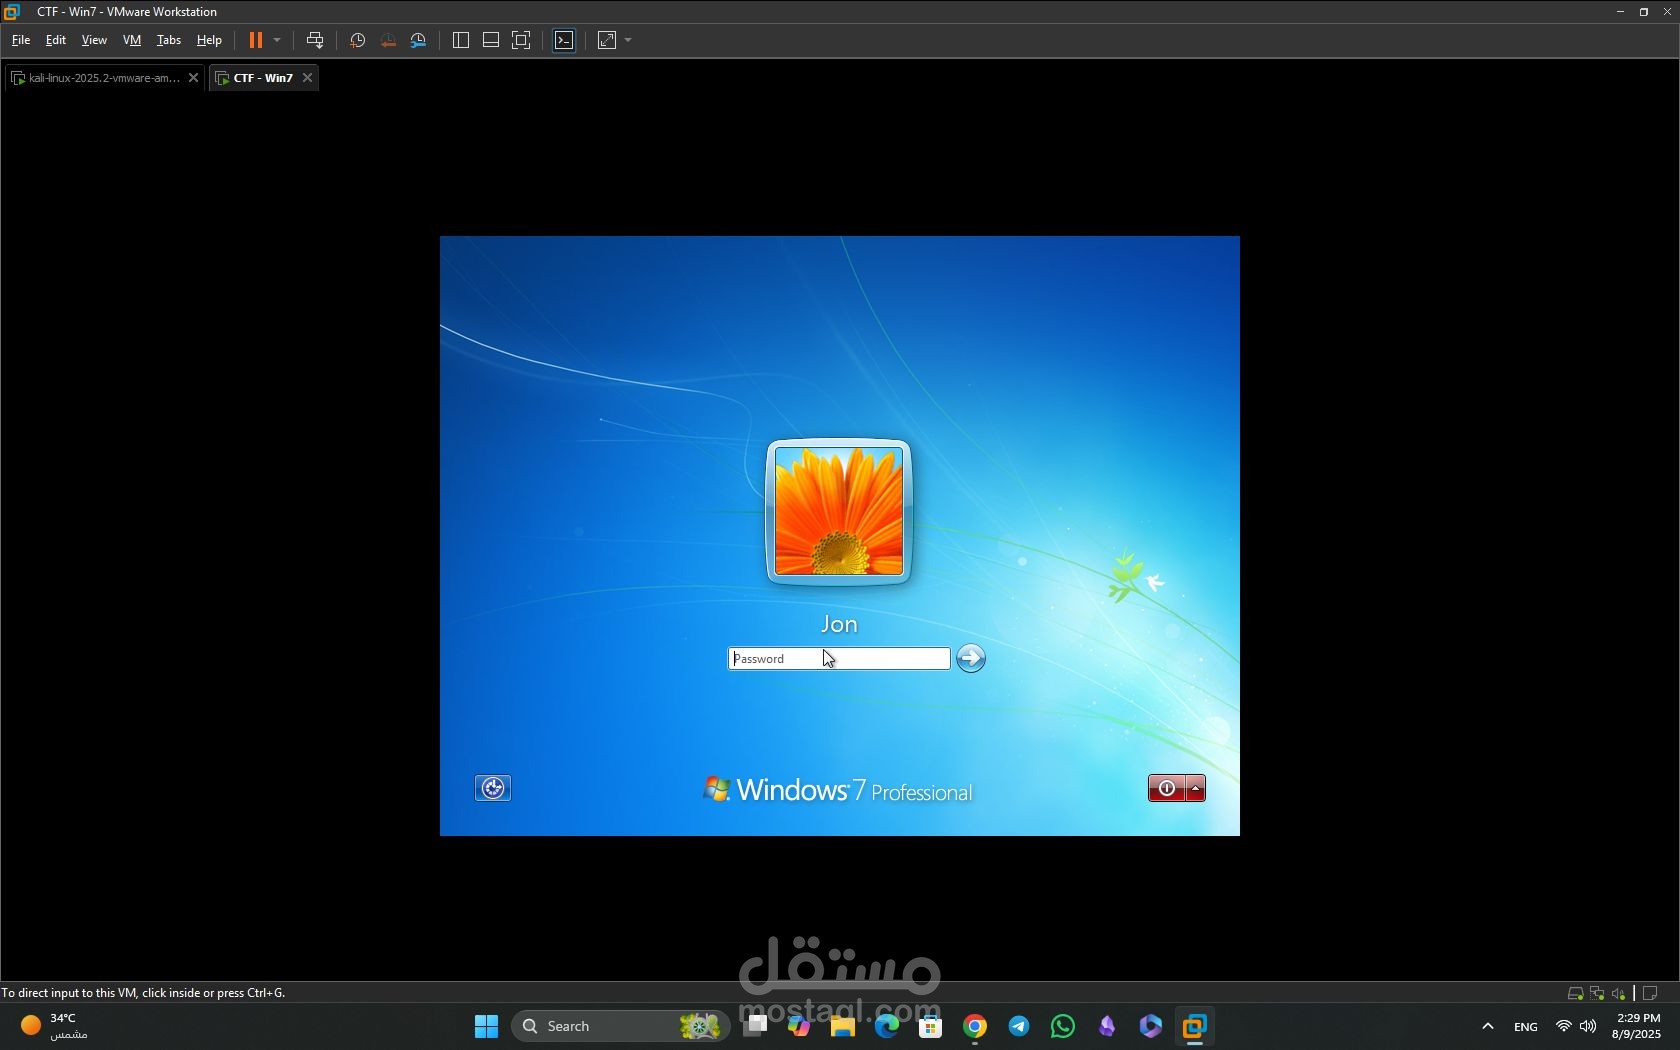Open the Edit menu
This screenshot has height=1050, width=1680.
(56, 40)
